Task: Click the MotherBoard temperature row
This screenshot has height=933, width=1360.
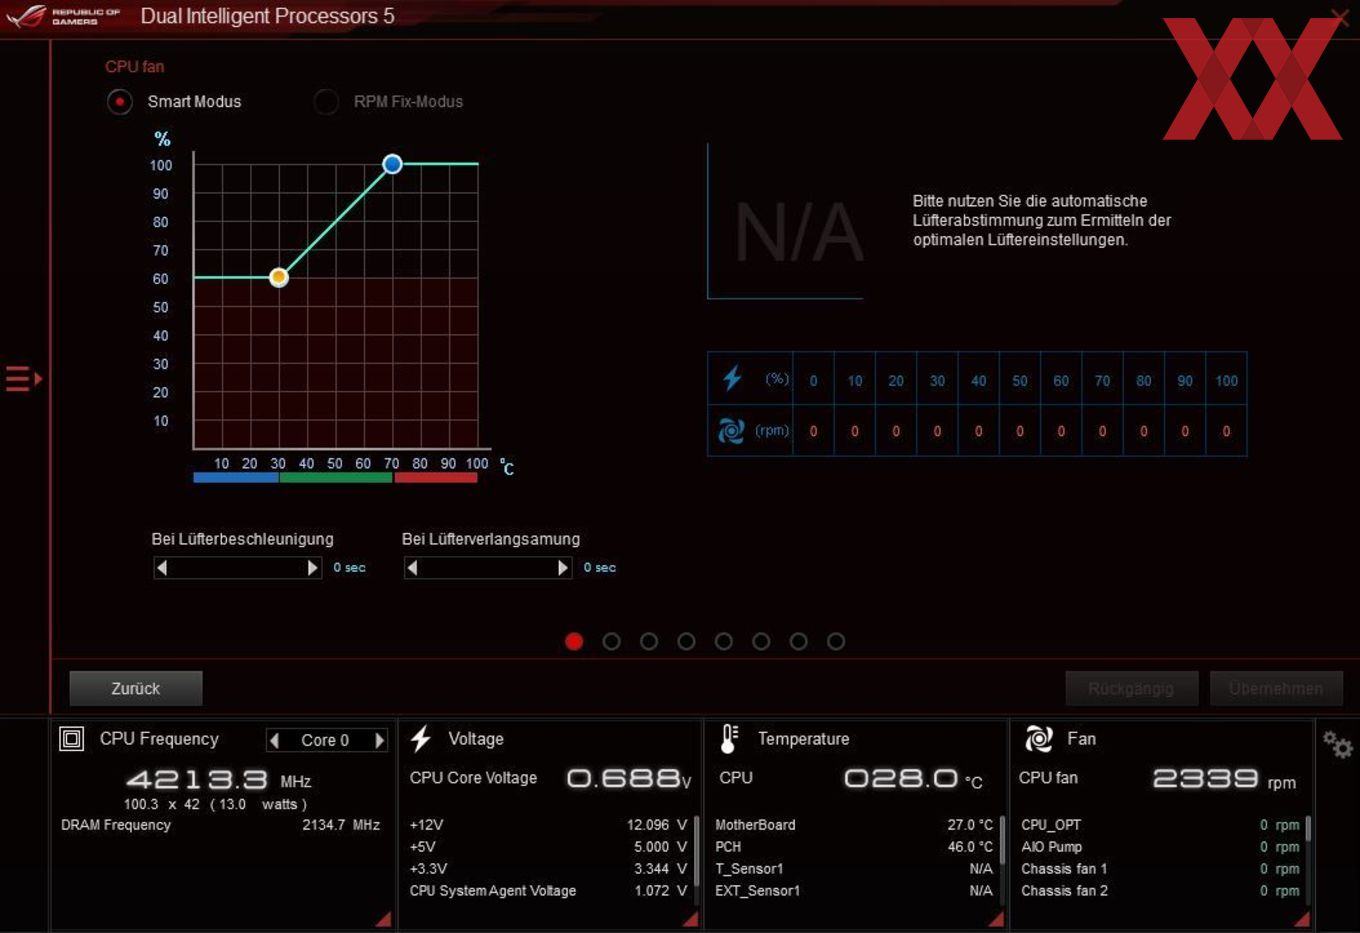Action: (x=854, y=825)
